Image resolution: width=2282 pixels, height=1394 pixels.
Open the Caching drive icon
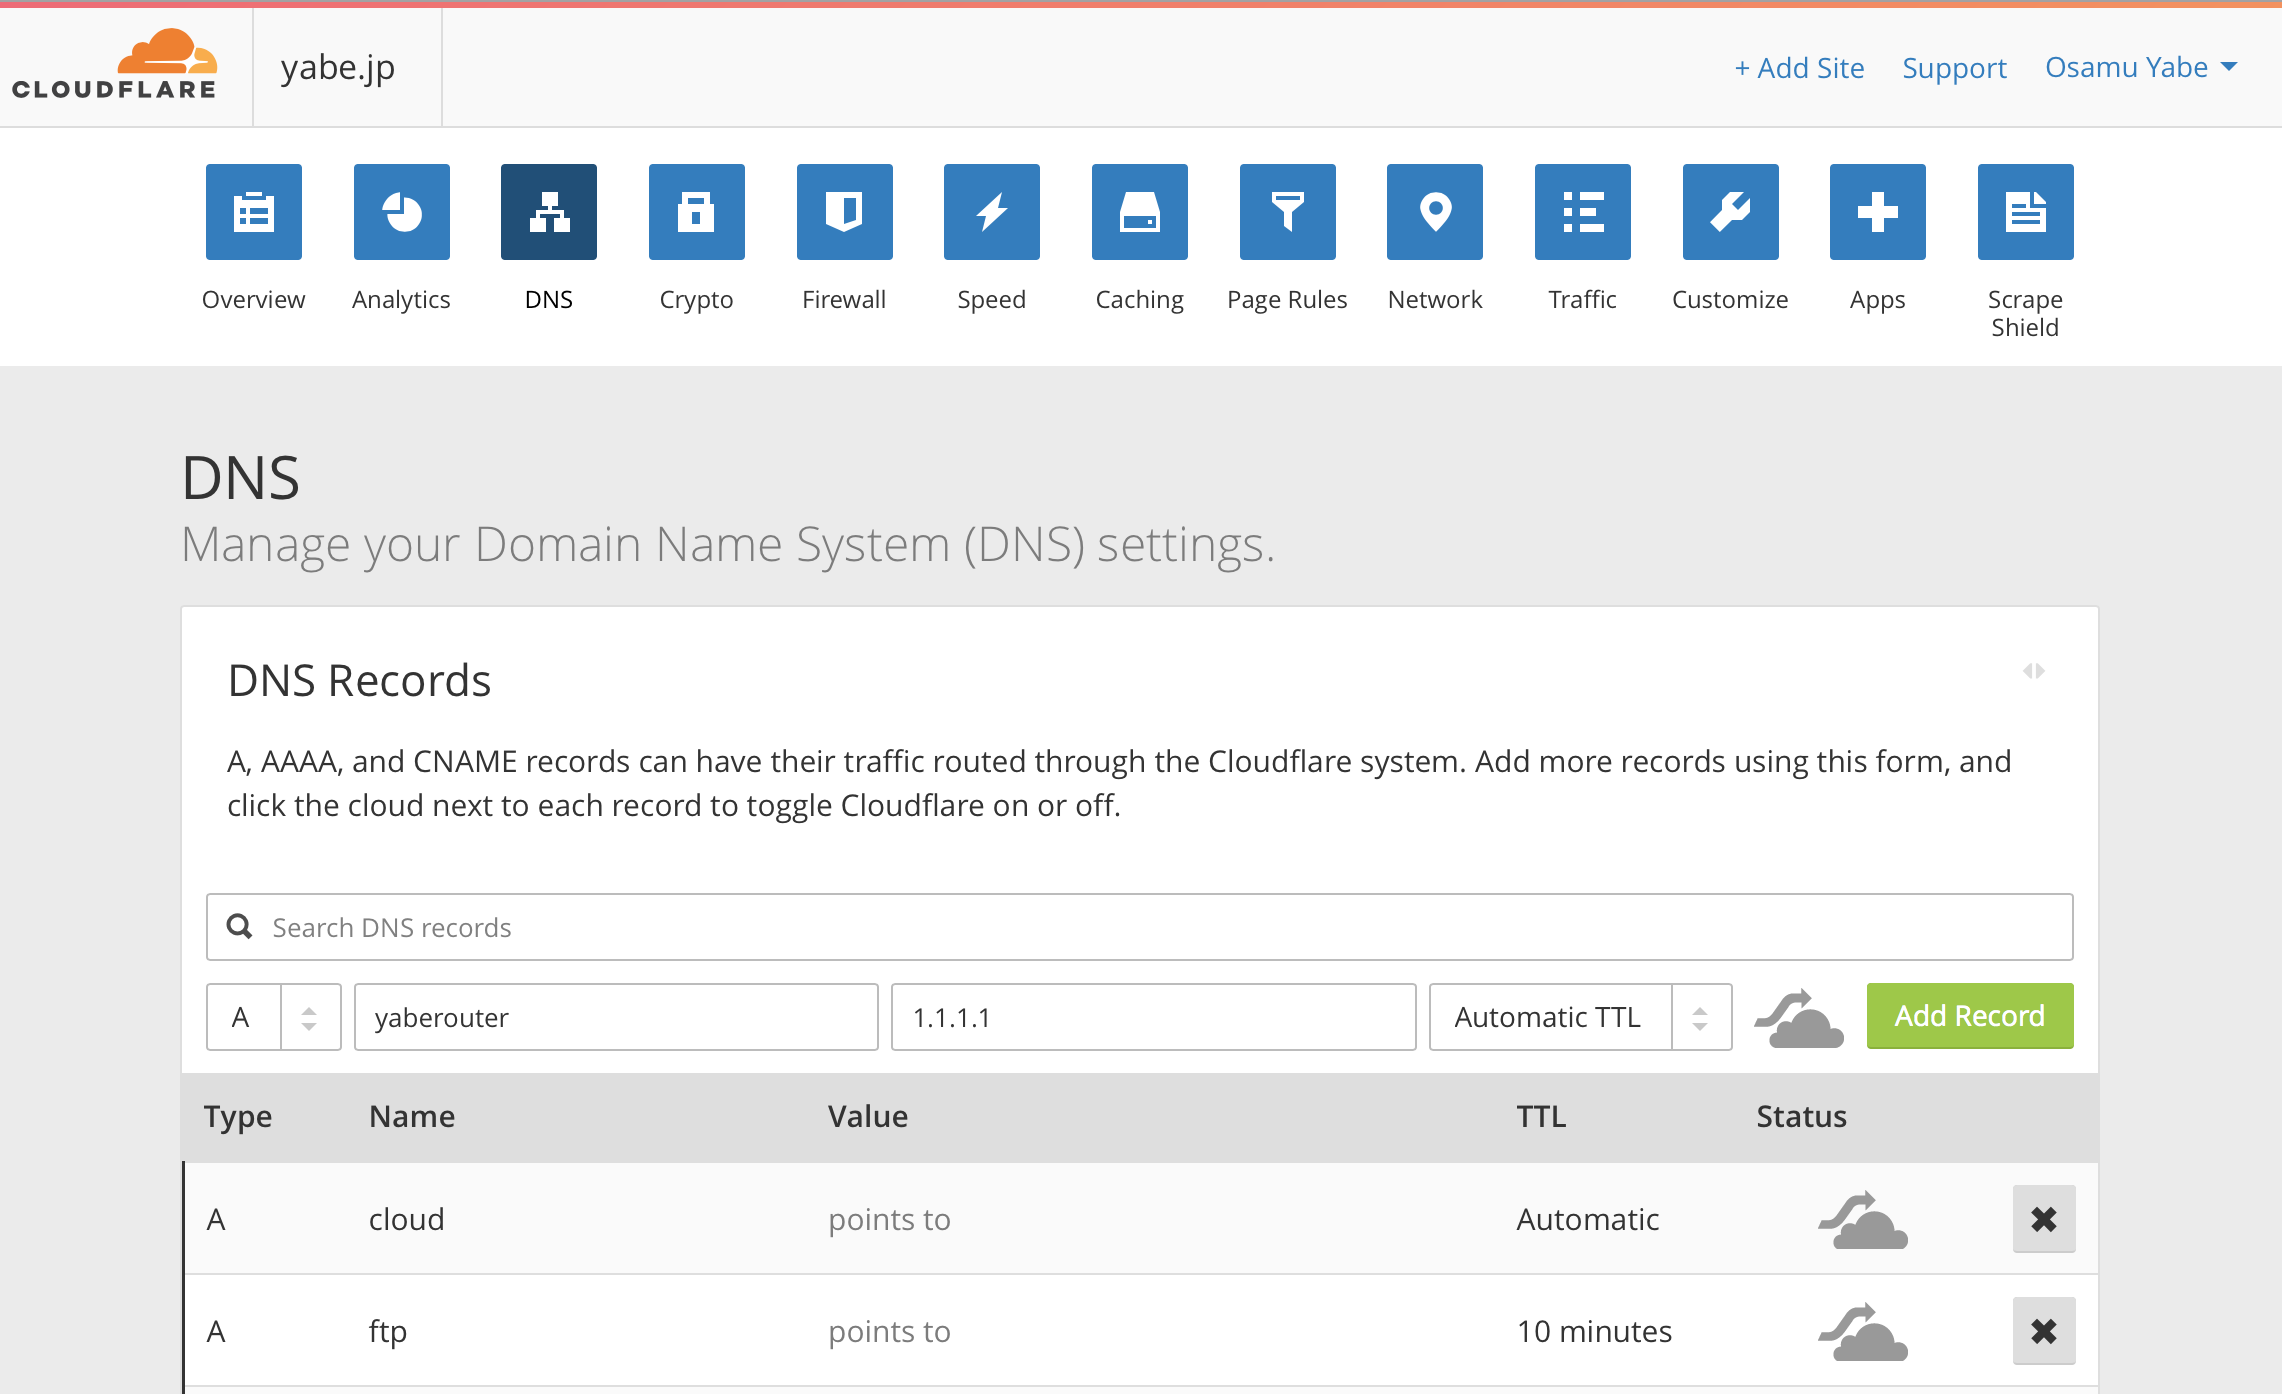tap(1140, 212)
